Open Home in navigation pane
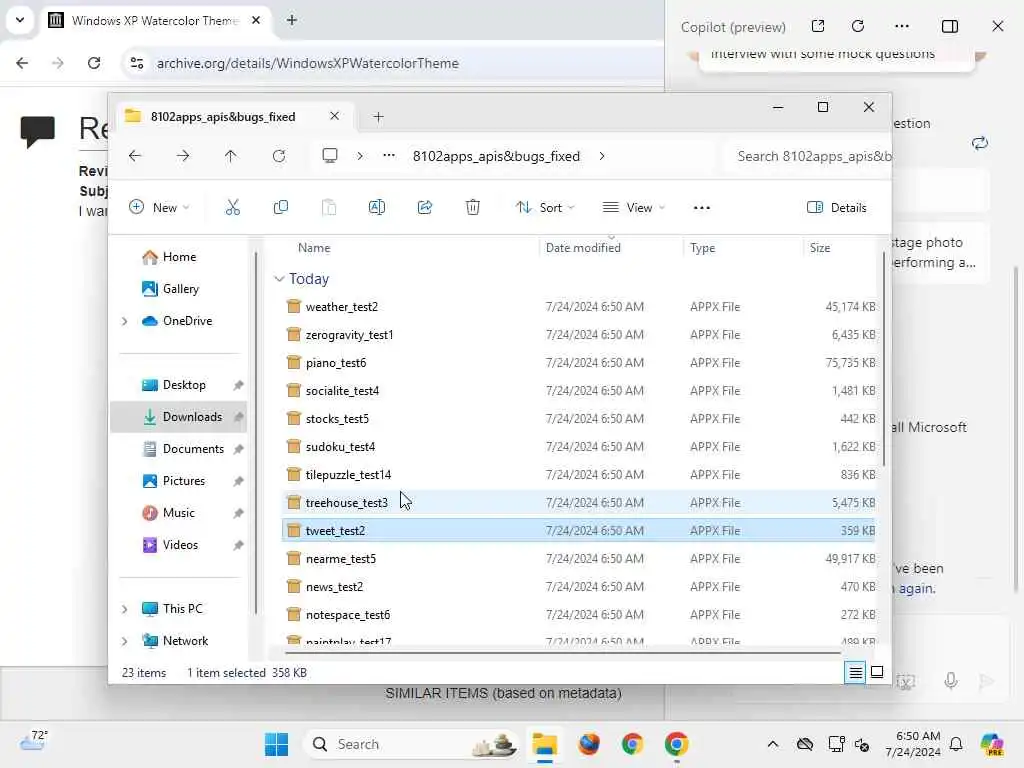 (x=179, y=257)
